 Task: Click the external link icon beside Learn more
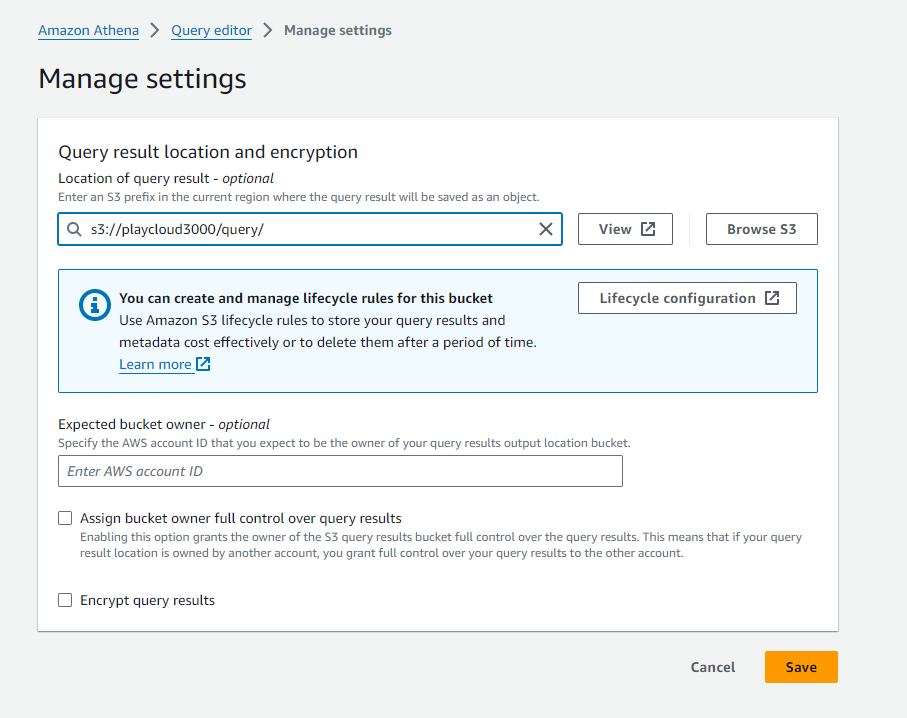coord(203,364)
